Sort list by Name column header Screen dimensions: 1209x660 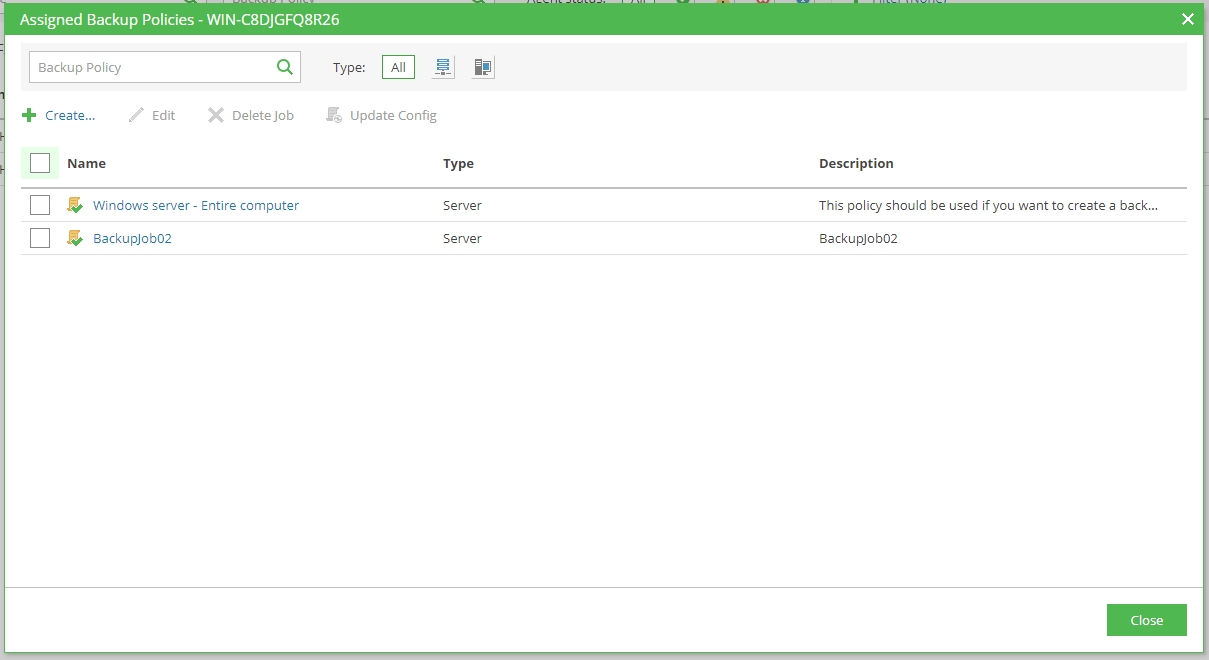coord(86,163)
